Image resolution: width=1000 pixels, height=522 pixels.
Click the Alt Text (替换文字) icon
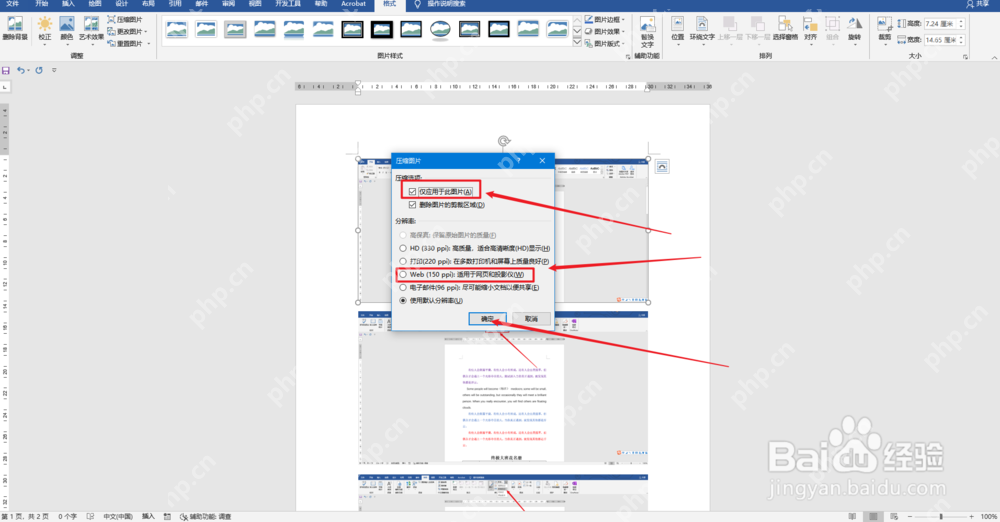pos(647,33)
